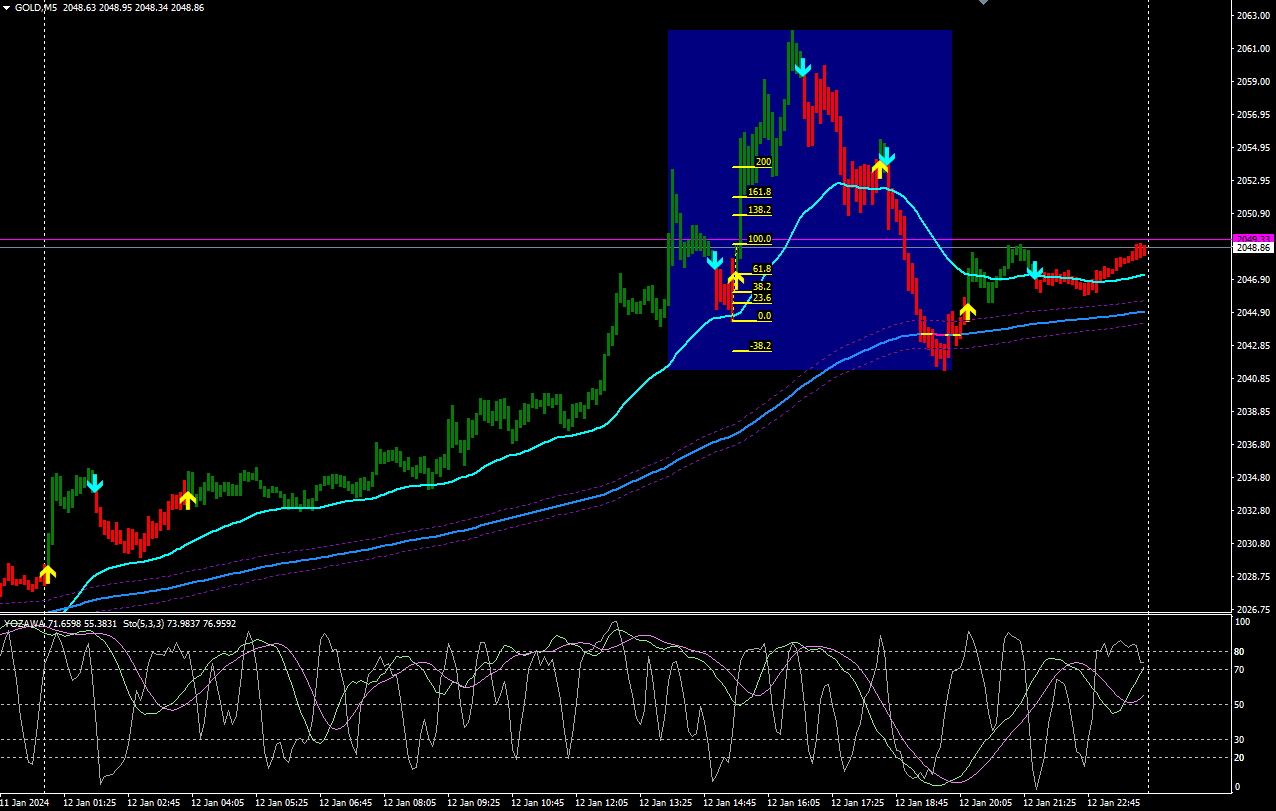Click the Fibonacci 100.0 level label

[x=759, y=239]
